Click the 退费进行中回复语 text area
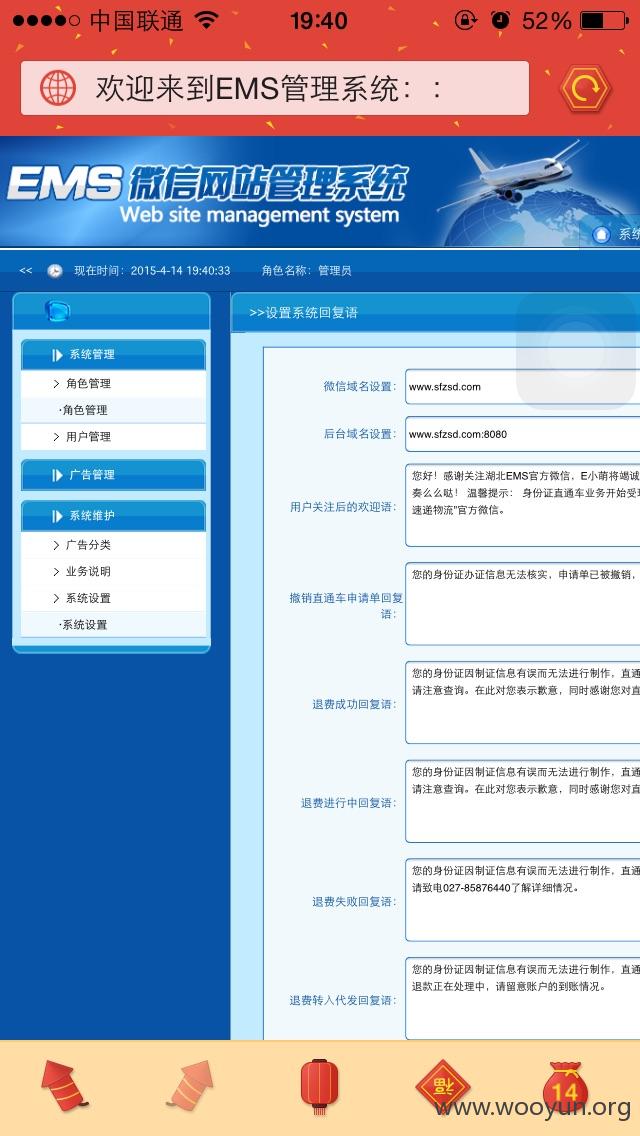 point(522,801)
